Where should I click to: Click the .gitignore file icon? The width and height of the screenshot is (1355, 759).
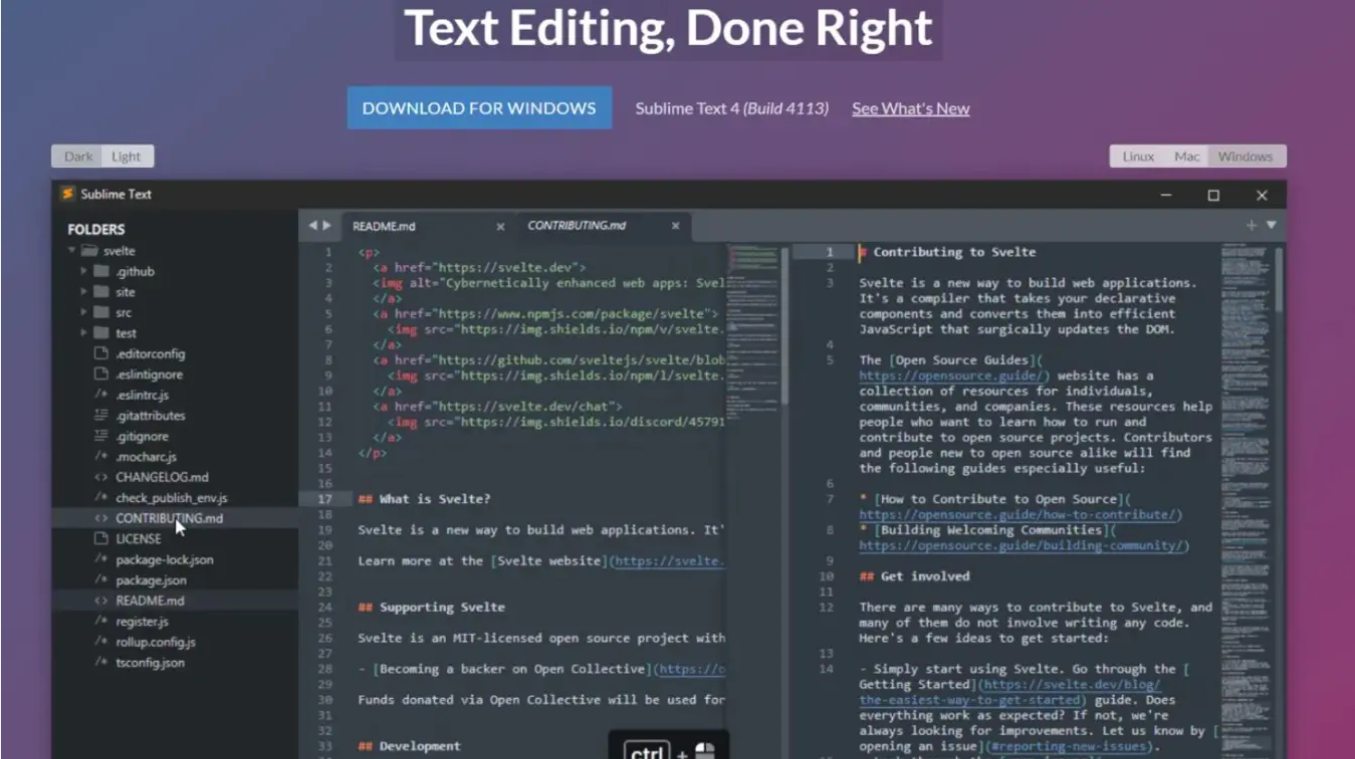pos(100,436)
